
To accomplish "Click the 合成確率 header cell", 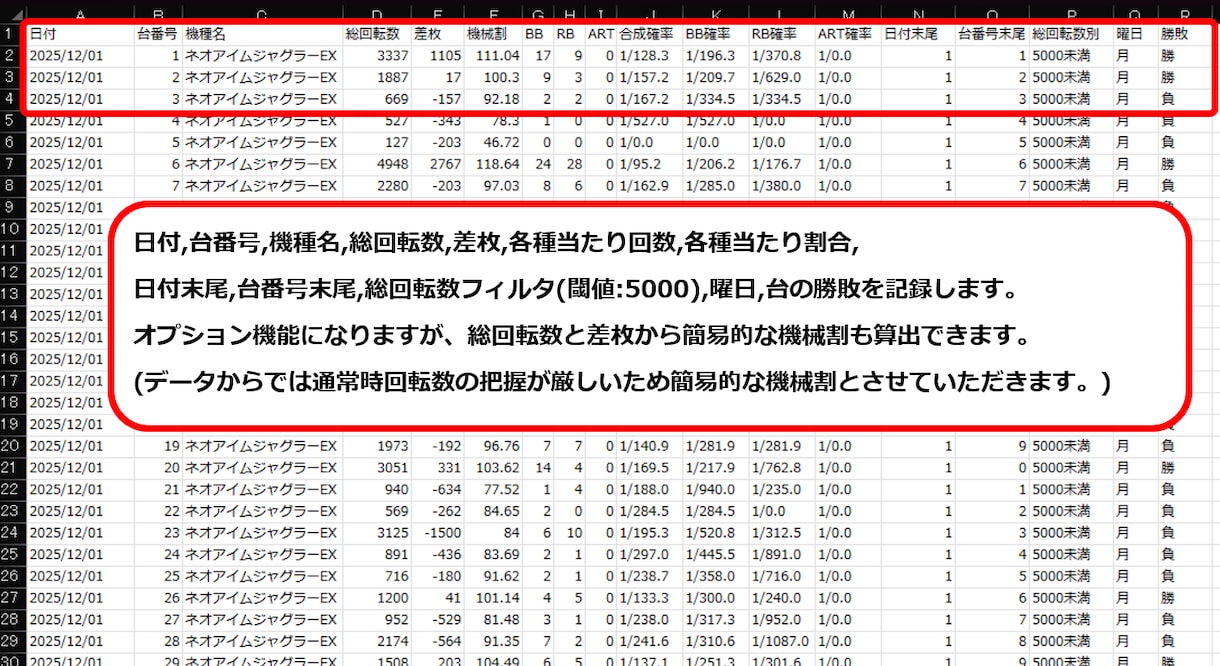I will 649,33.
